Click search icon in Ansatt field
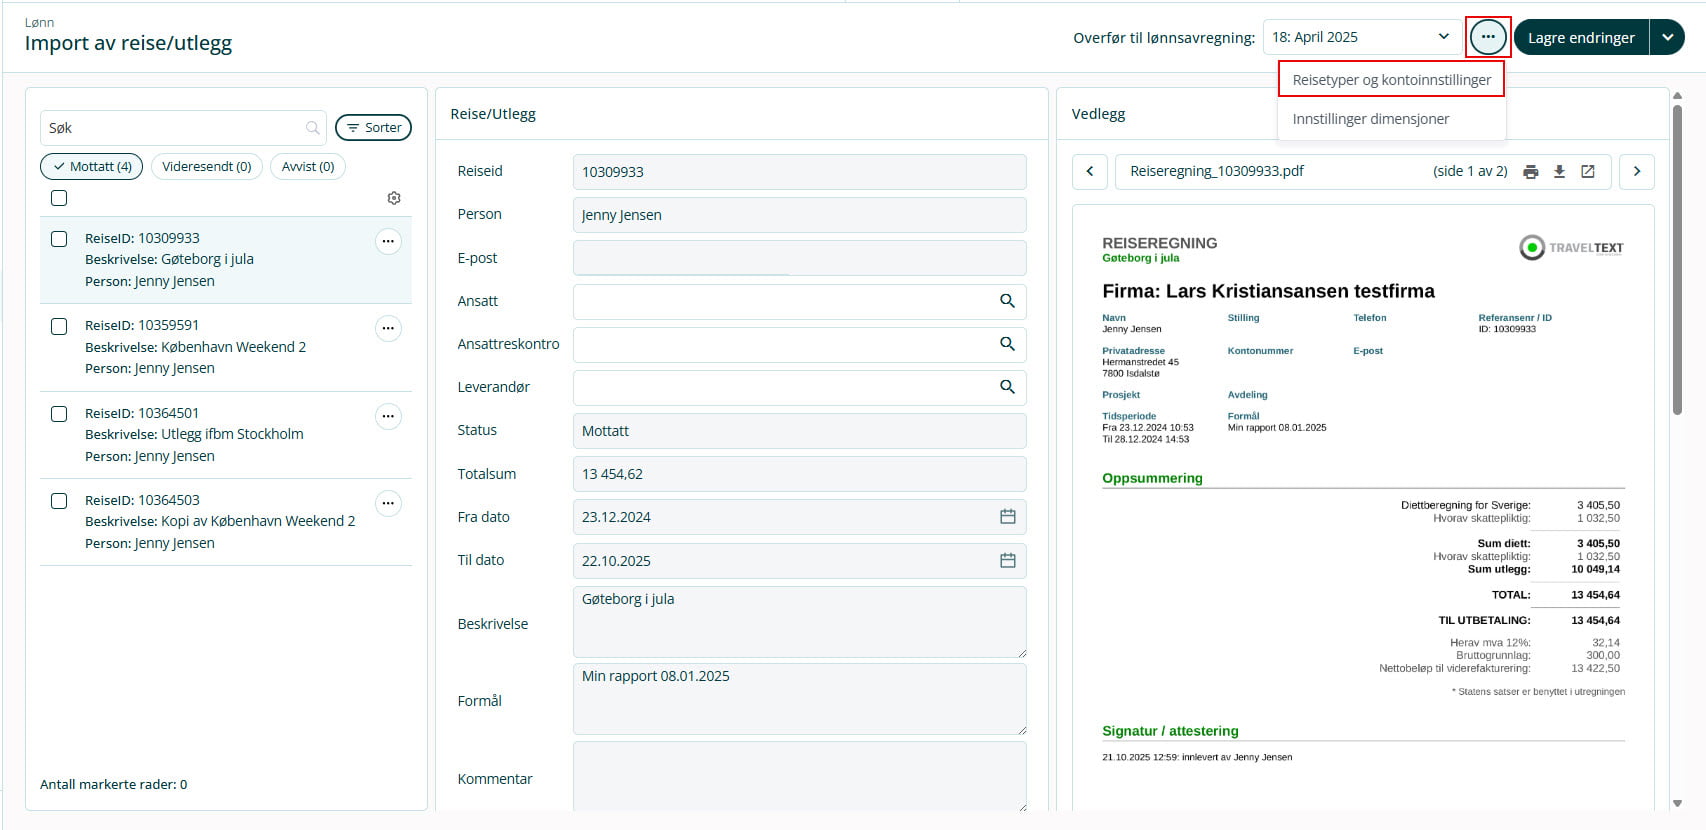The width and height of the screenshot is (1706, 830). pyautogui.click(x=1007, y=301)
